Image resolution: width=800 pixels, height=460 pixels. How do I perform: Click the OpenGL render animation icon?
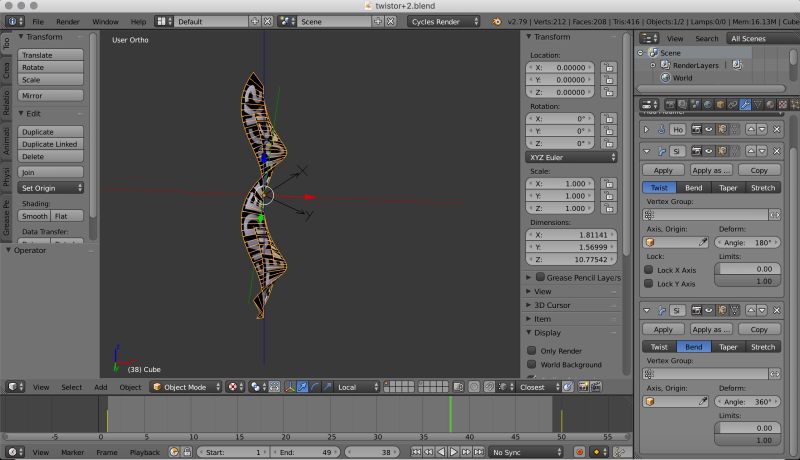point(595,387)
